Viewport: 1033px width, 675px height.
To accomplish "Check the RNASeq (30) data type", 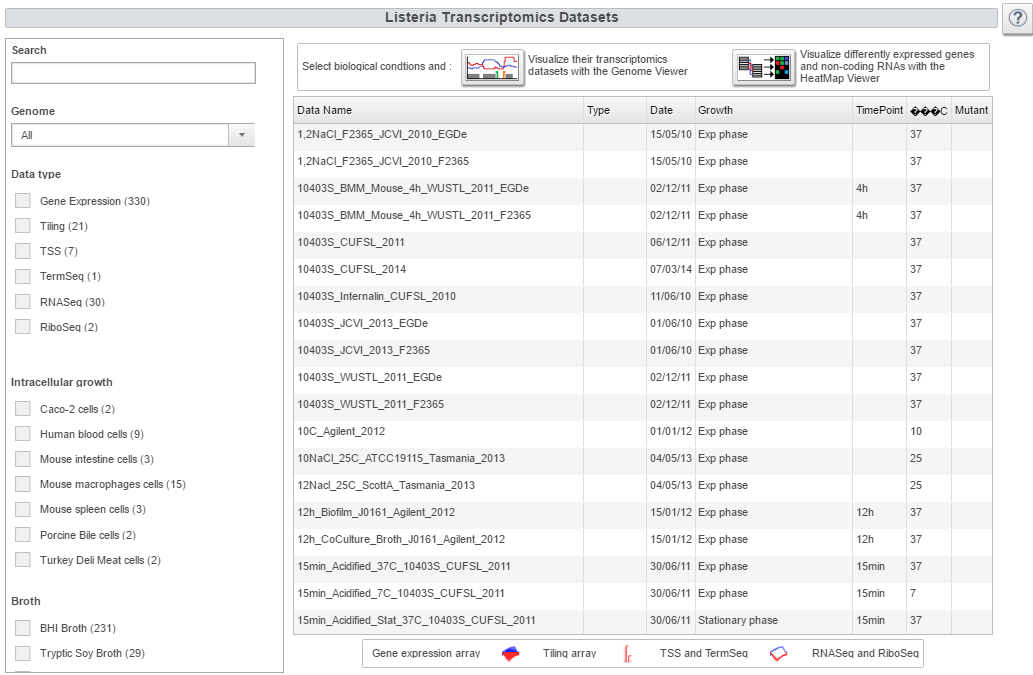I will point(23,302).
